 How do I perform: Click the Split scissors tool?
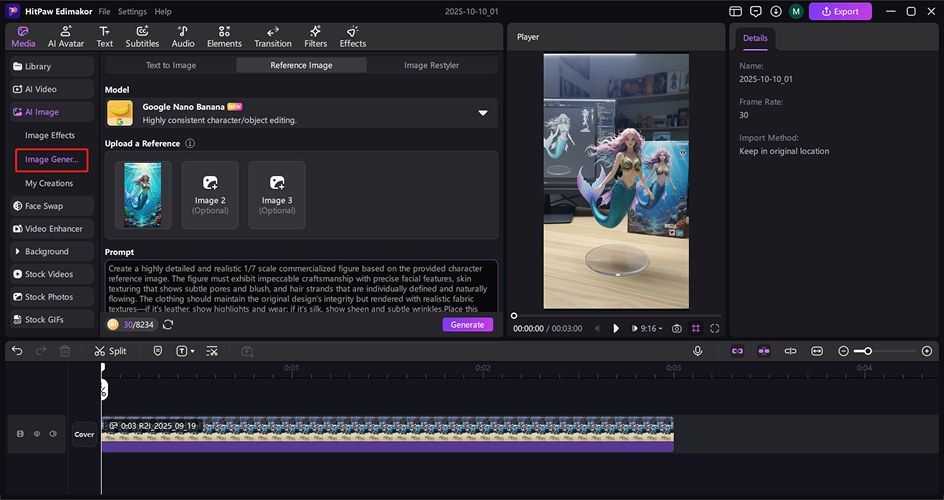click(x=110, y=351)
